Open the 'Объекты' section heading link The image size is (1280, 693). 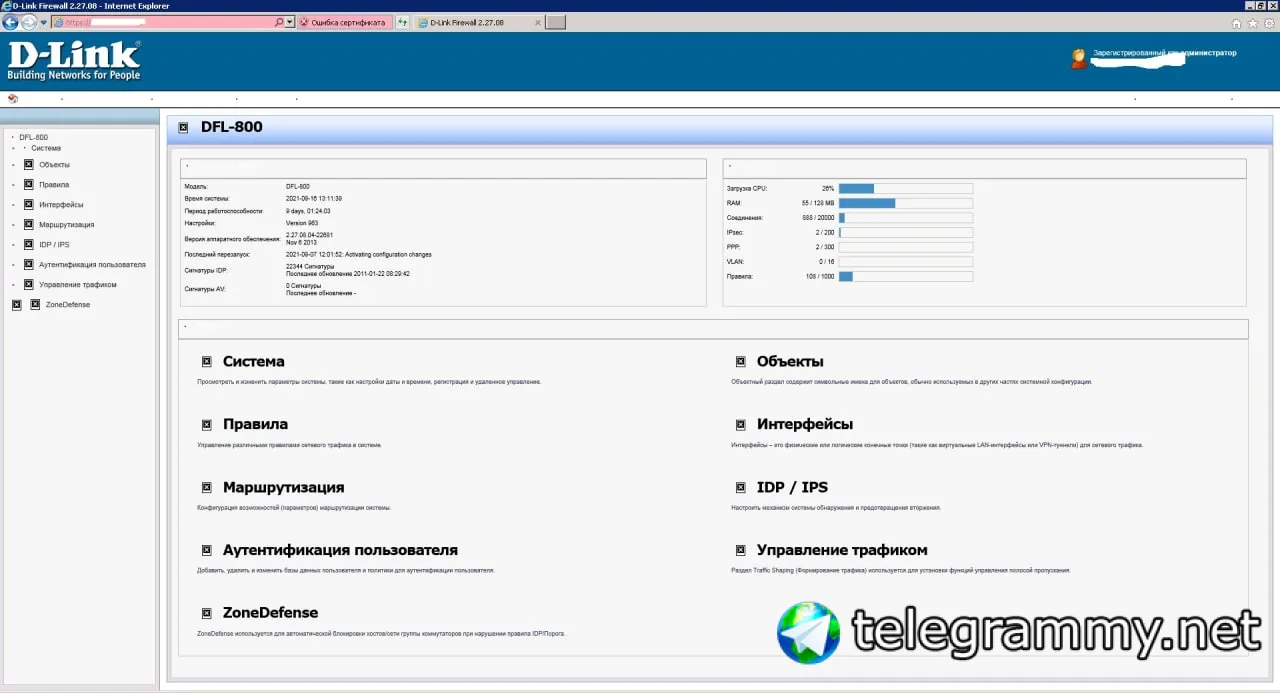coord(790,361)
